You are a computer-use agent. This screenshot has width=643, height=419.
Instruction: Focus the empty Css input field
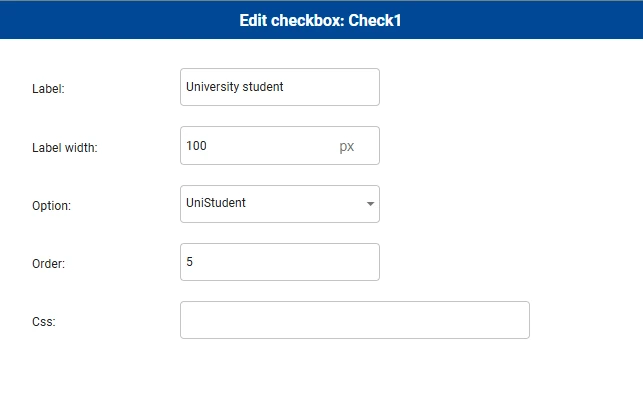coord(354,320)
